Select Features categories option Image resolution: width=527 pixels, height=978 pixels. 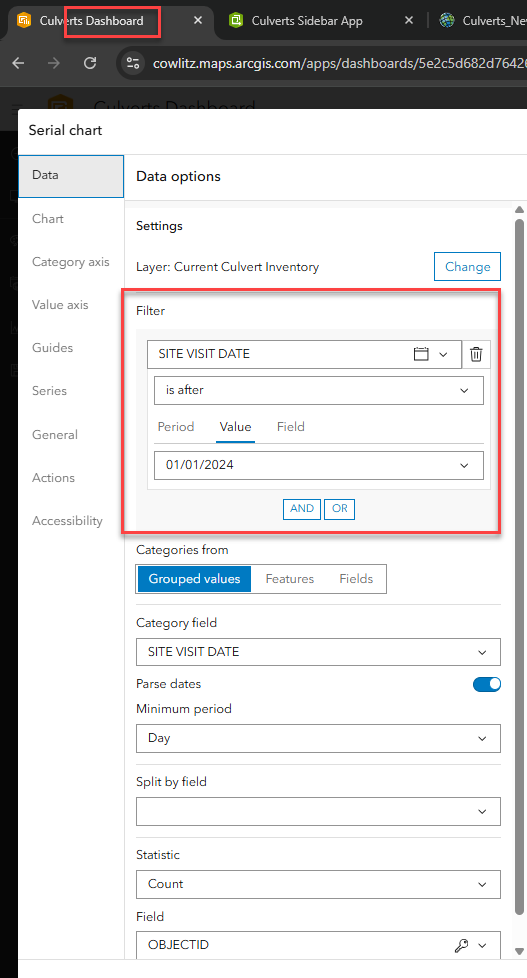(x=289, y=579)
